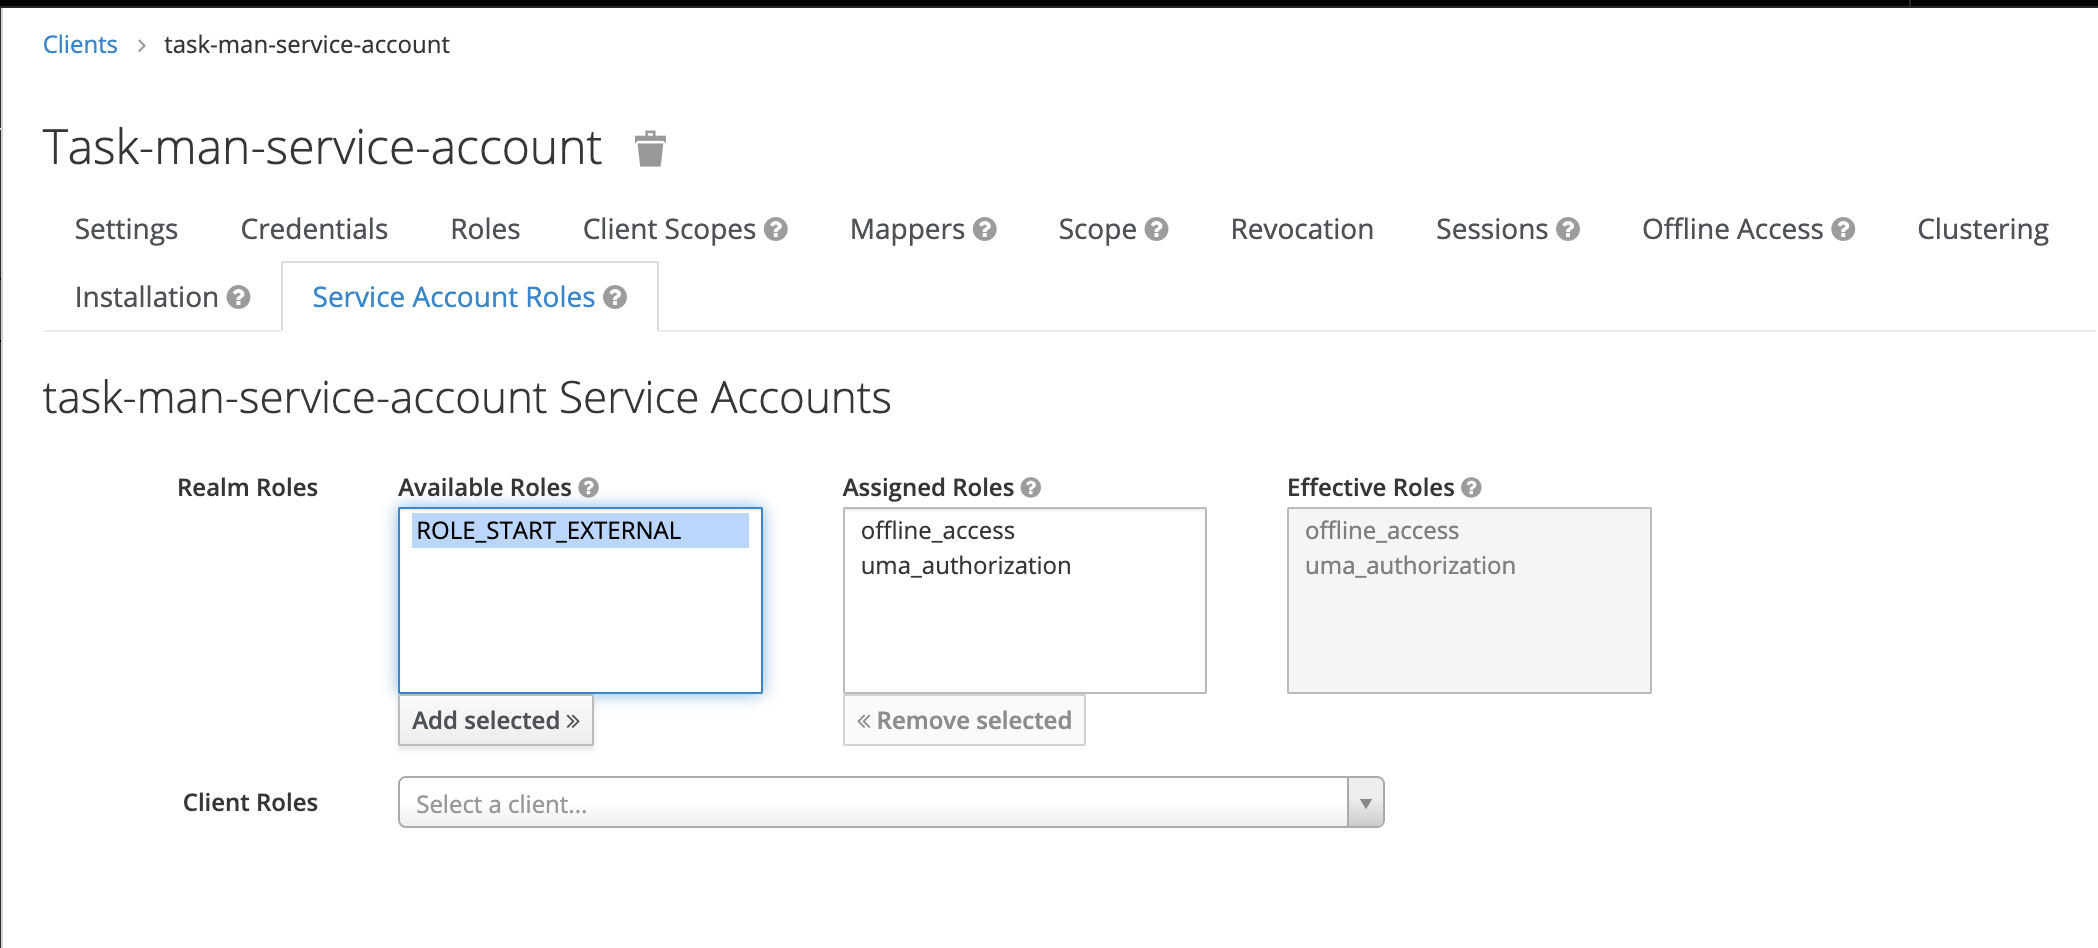Select uma_authorization in Assigned Roles
The height and width of the screenshot is (948, 2098).
965,566
